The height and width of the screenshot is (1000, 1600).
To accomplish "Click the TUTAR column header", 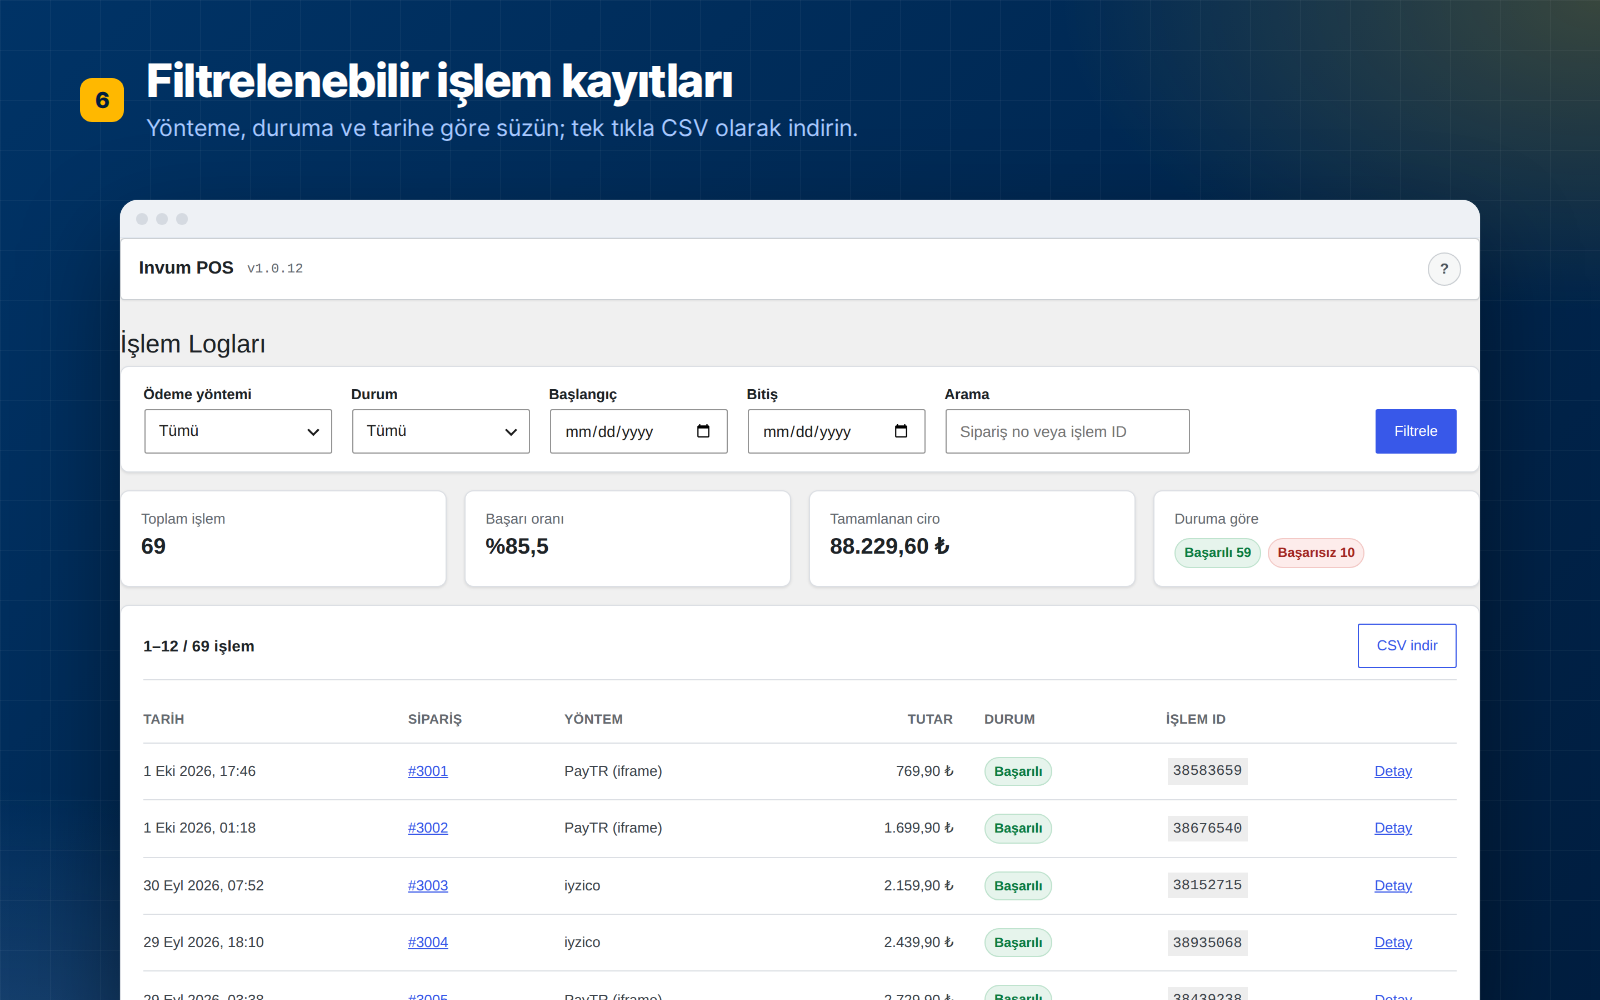I will [x=930, y=719].
